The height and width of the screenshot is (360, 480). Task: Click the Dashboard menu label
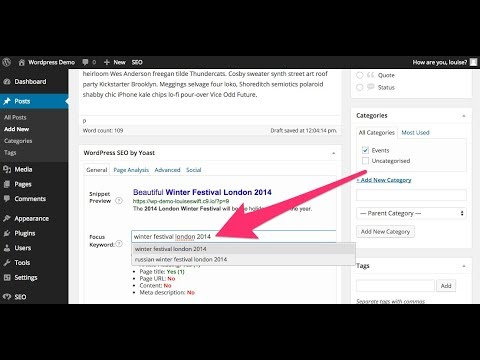(30, 82)
